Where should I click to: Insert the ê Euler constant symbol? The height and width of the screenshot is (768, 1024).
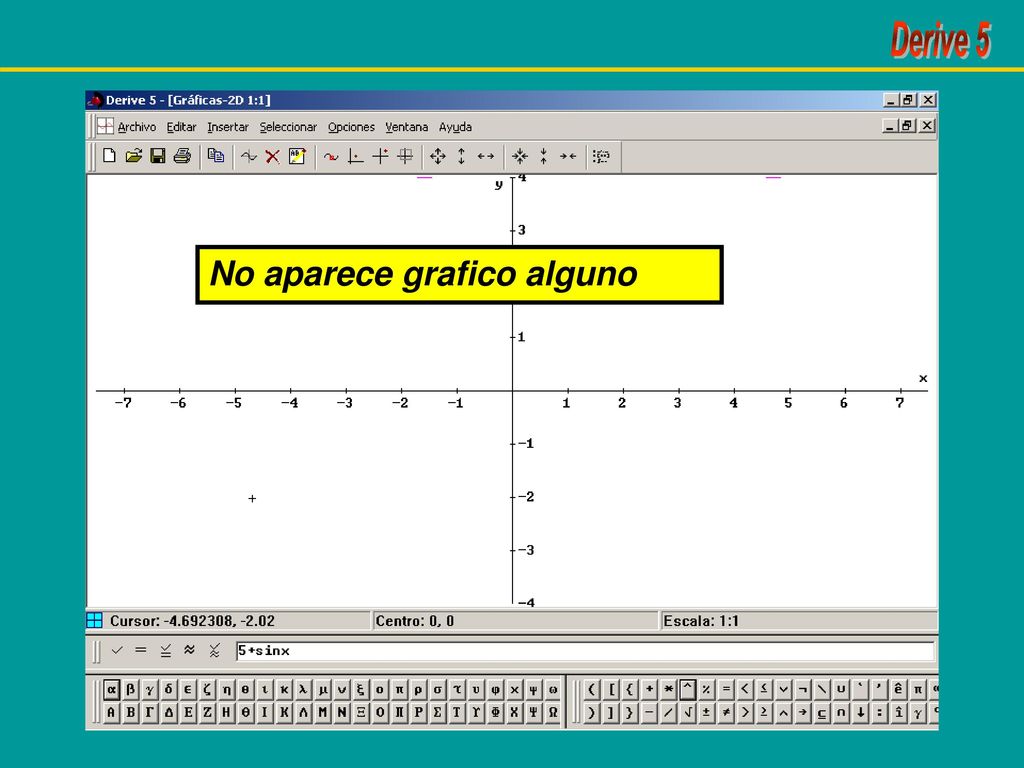tap(899, 689)
